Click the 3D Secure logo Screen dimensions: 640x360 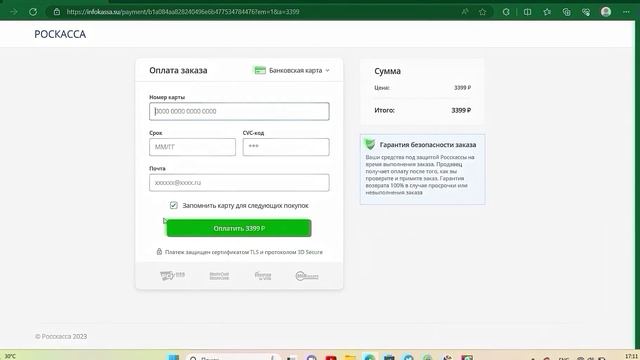(307, 276)
